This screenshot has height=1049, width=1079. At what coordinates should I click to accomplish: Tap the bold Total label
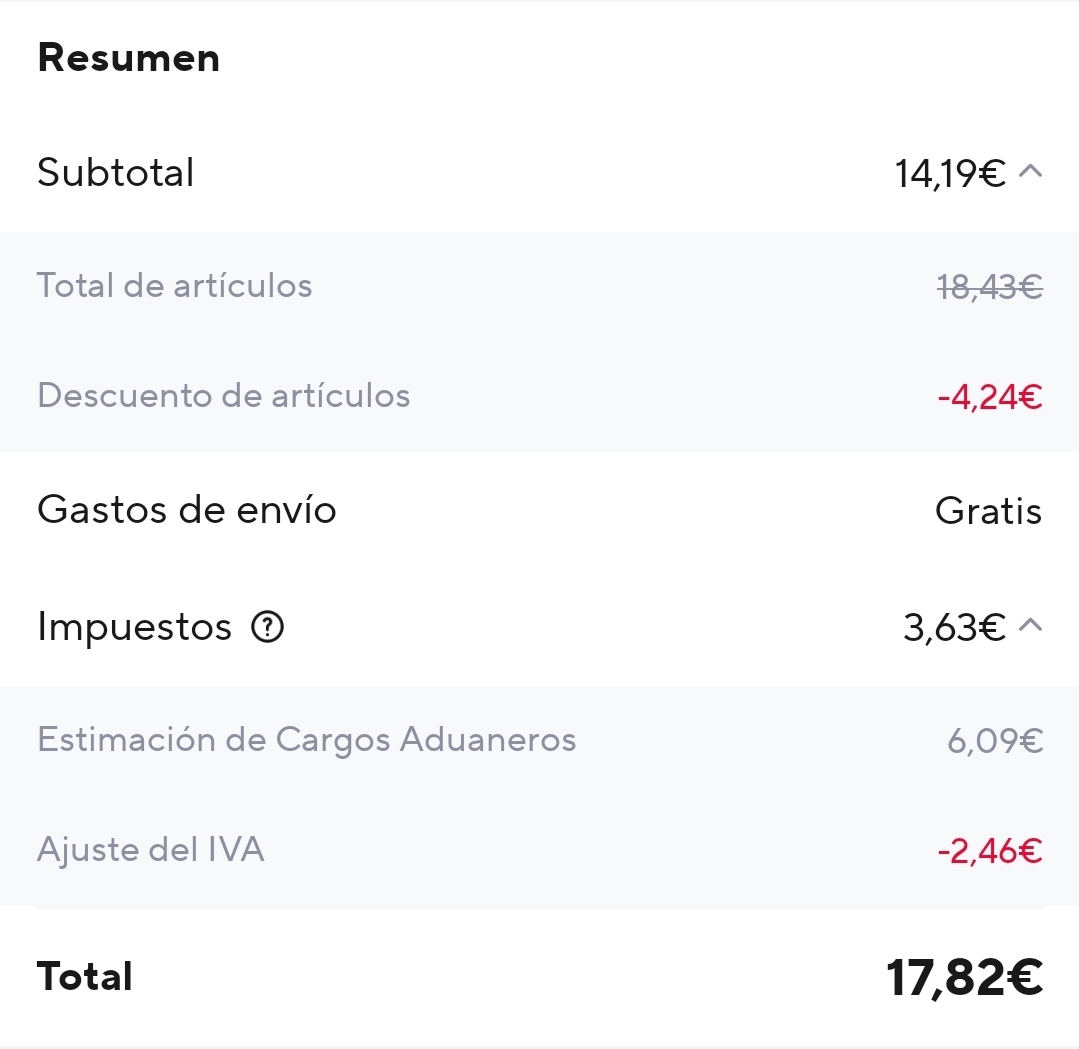[x=85, y=976]
